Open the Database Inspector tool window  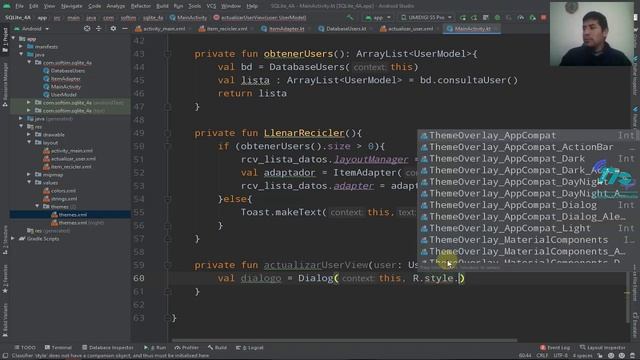107,348
